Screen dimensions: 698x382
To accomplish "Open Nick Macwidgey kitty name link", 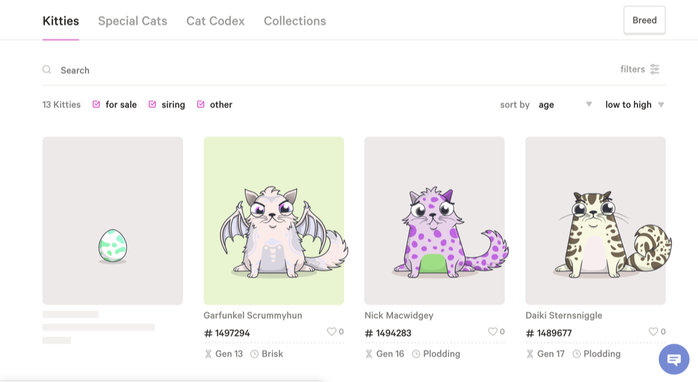I will point(399,315).
